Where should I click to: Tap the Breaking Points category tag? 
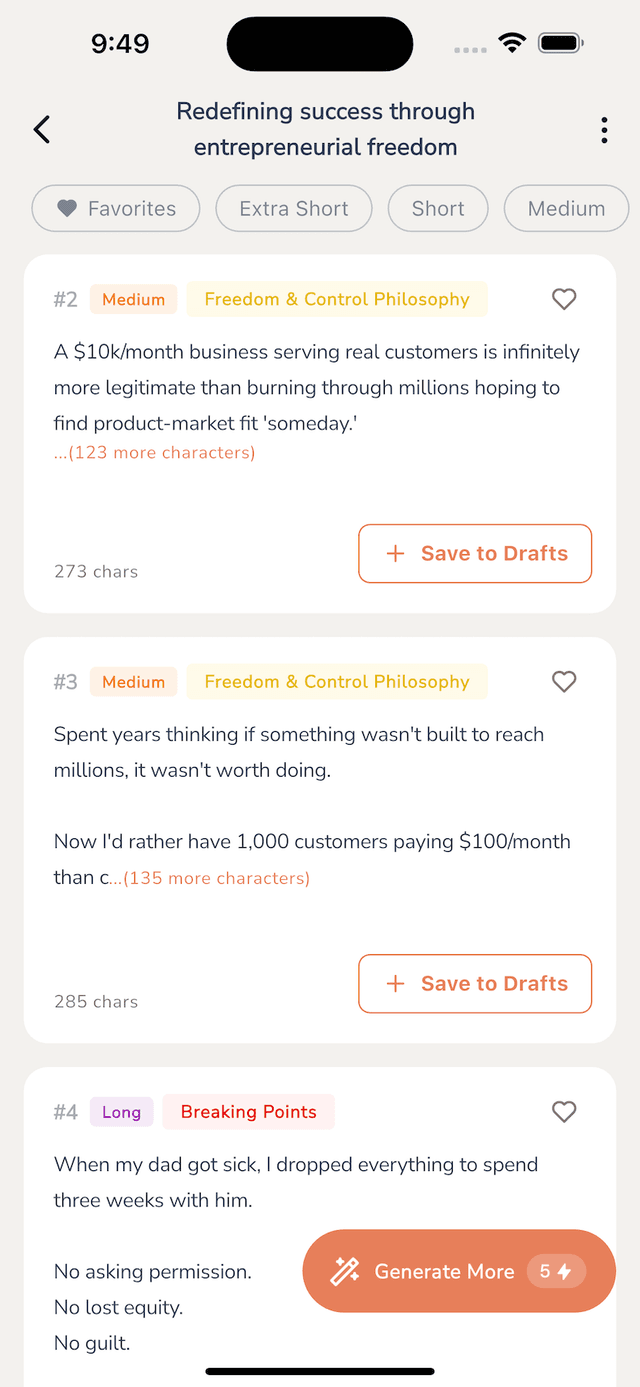tap(248, 1112)
